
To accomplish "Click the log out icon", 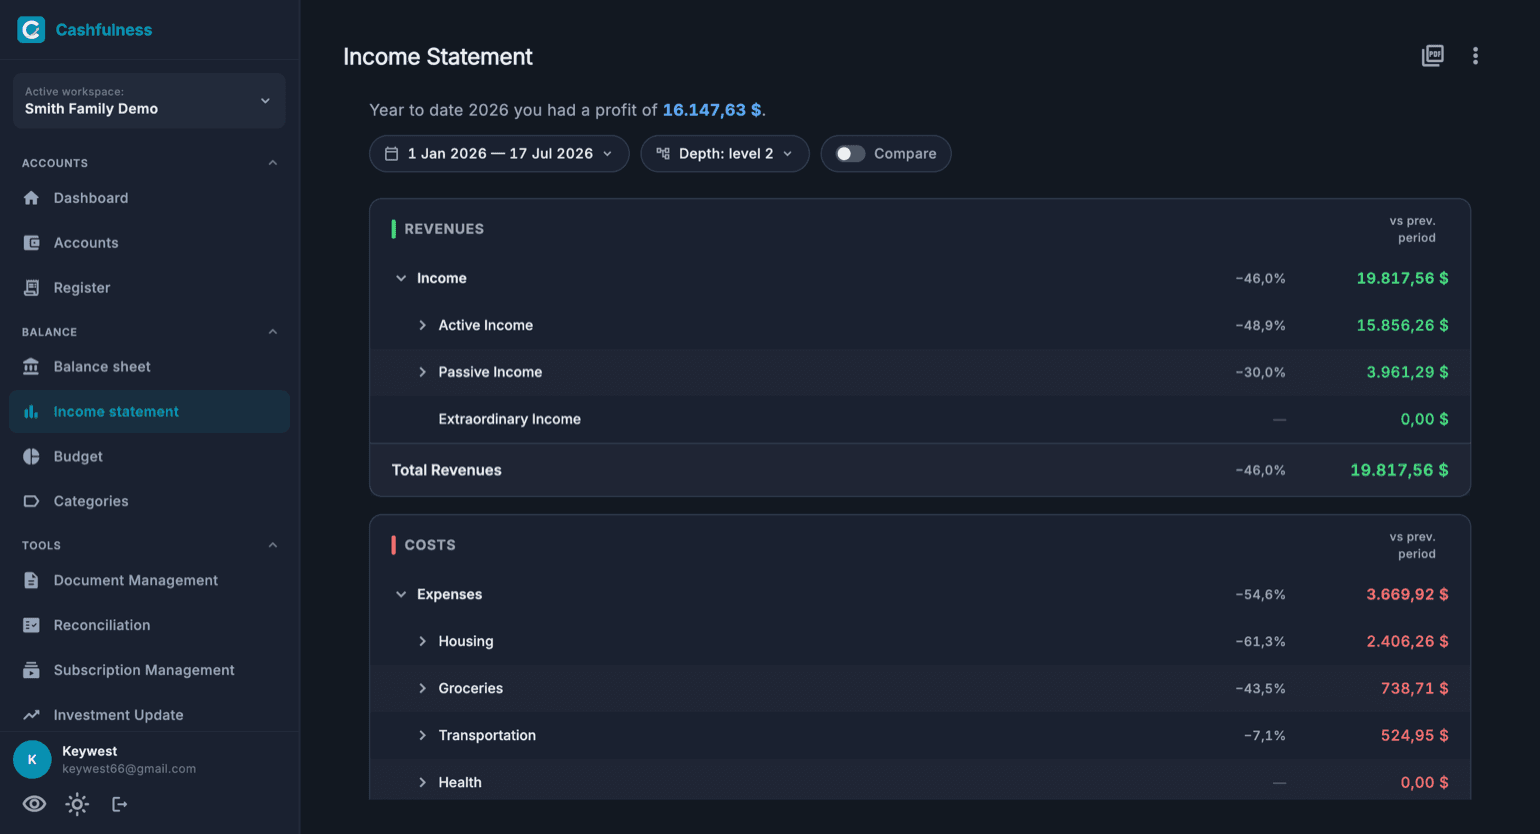I will coord(119,804).
